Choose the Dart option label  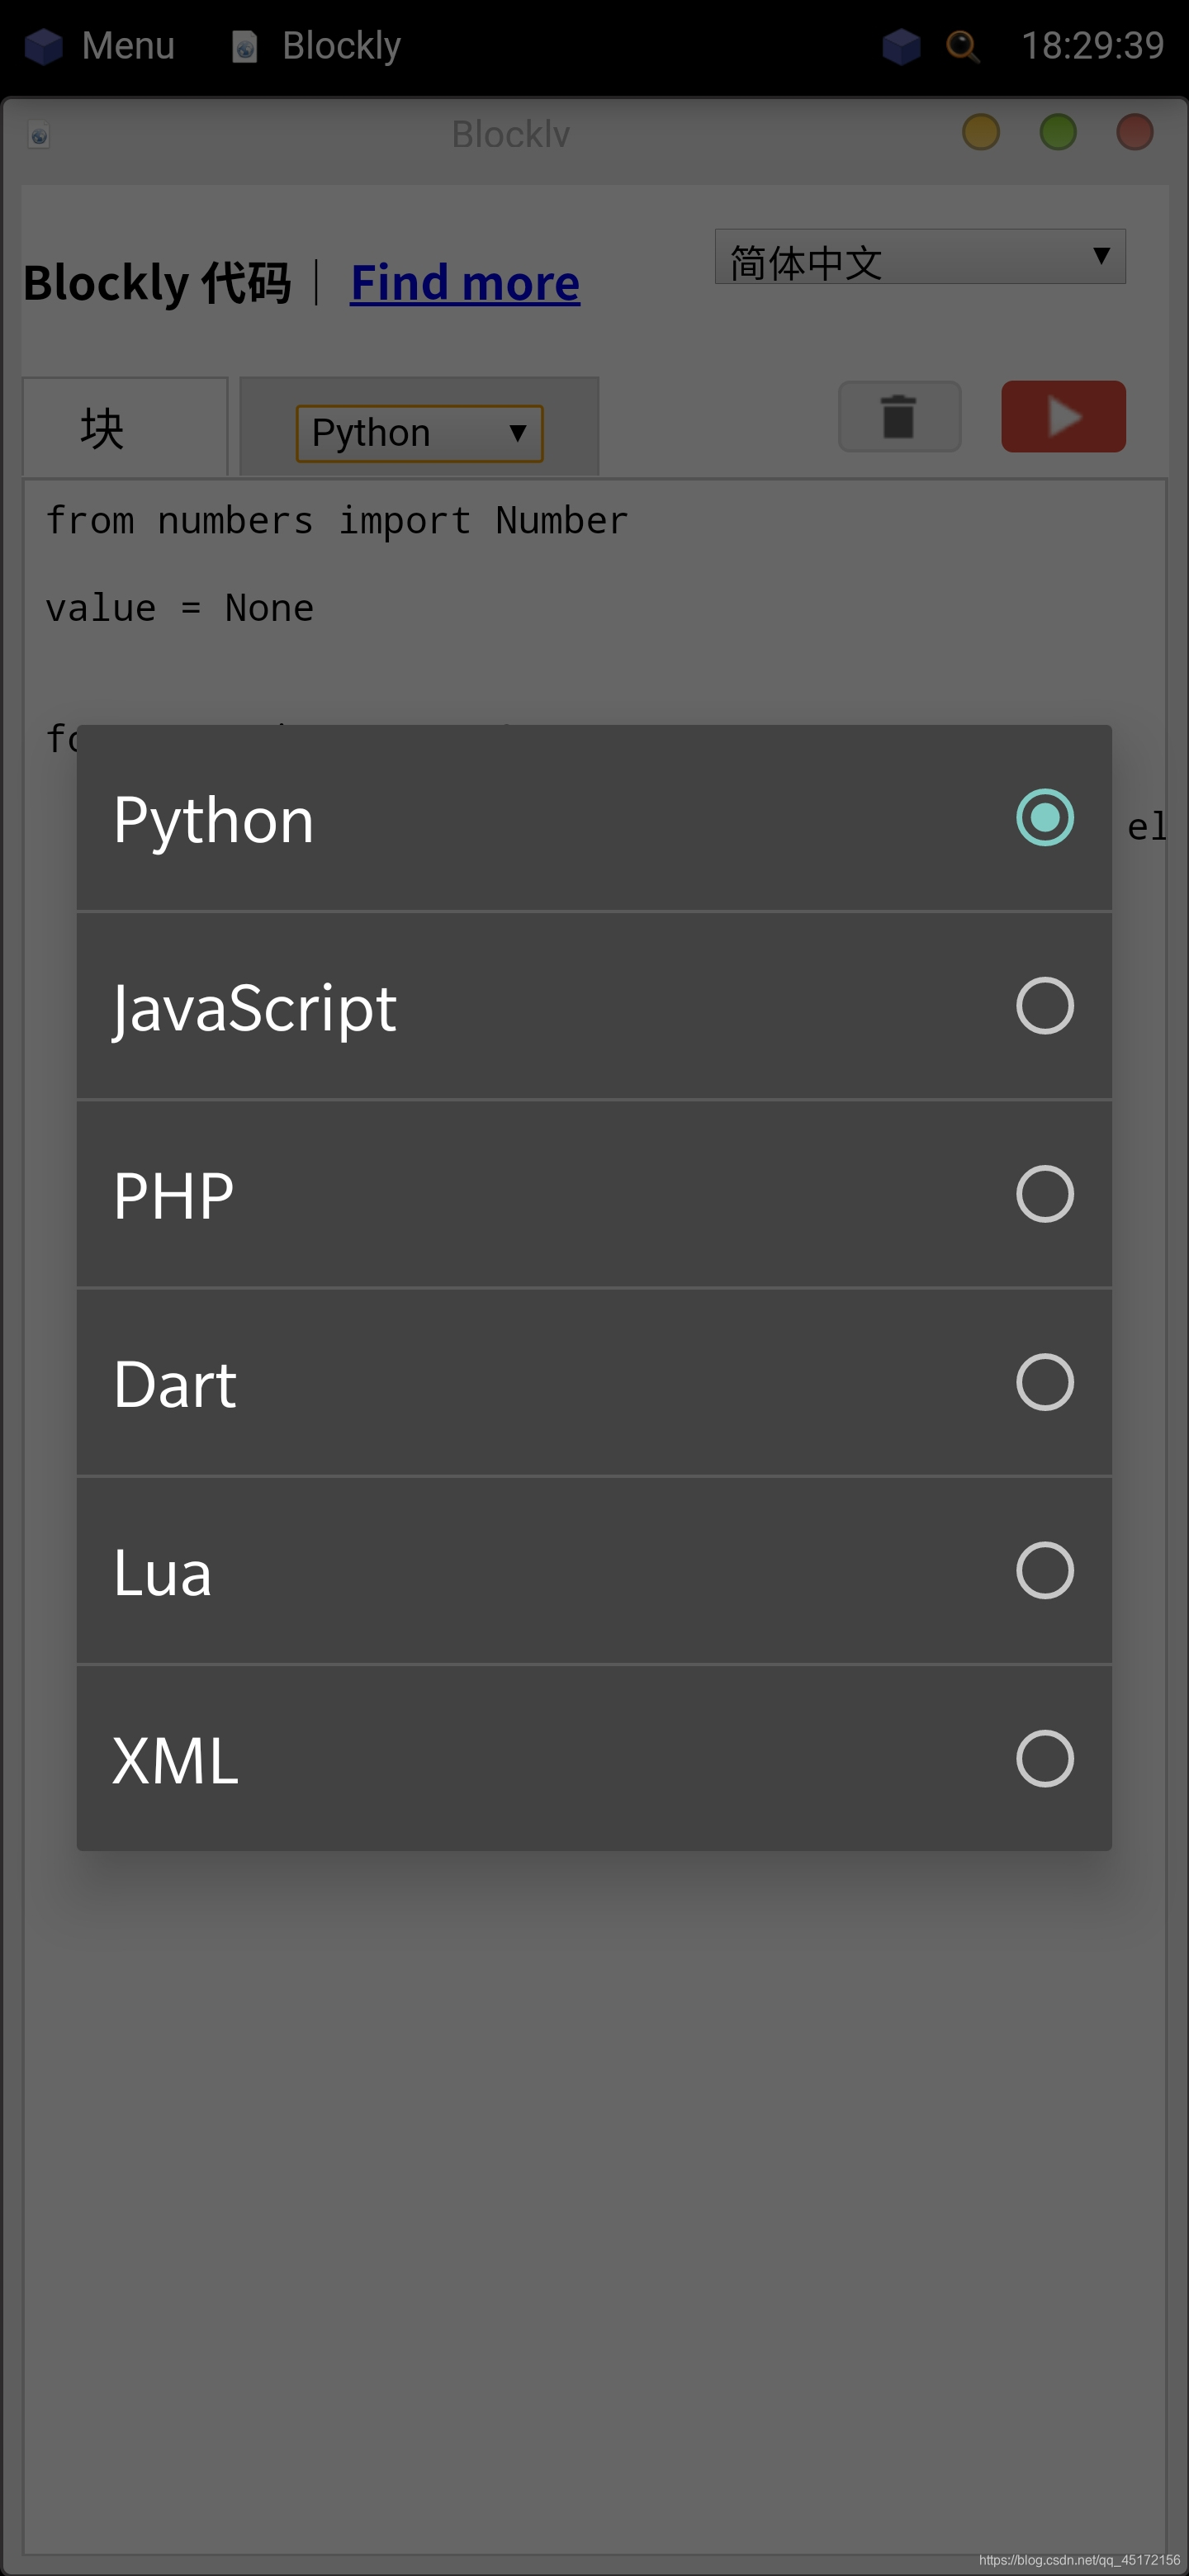(175, 1384)
